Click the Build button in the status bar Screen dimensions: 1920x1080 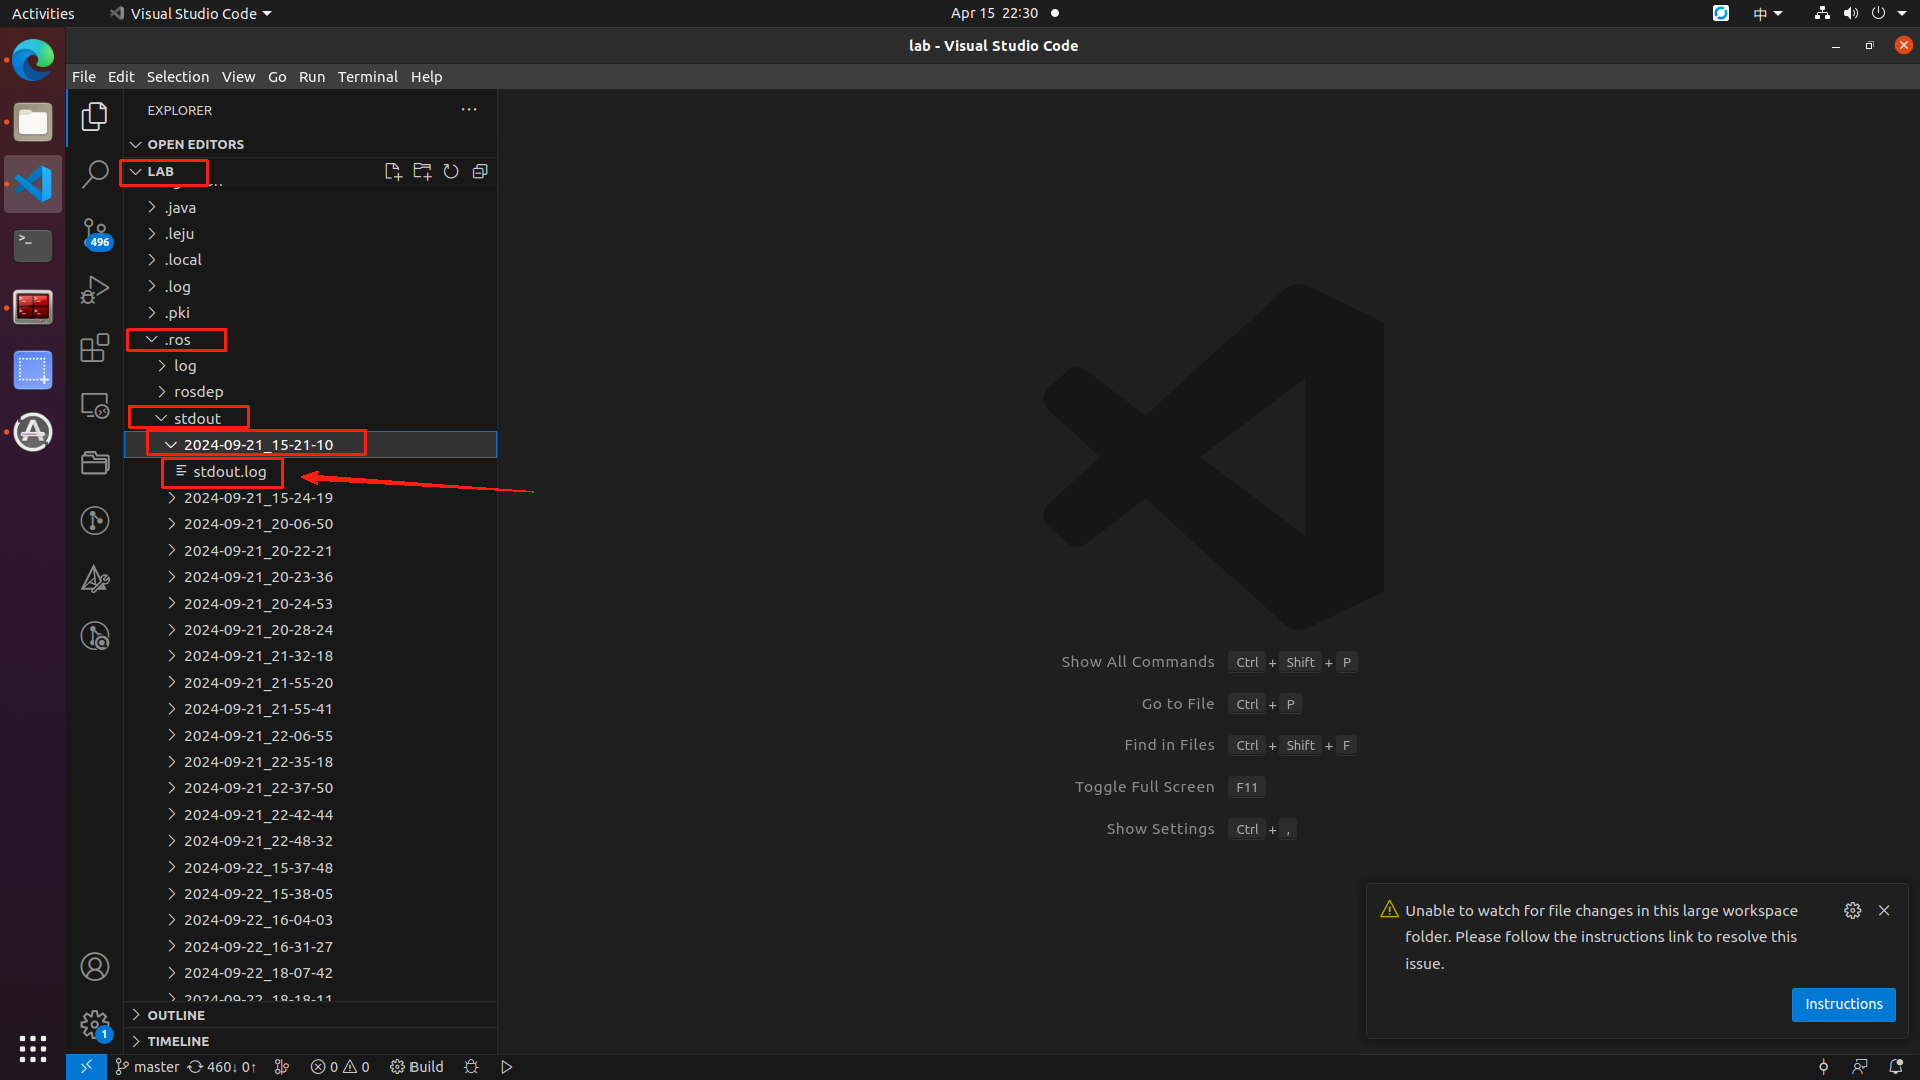416,1066
